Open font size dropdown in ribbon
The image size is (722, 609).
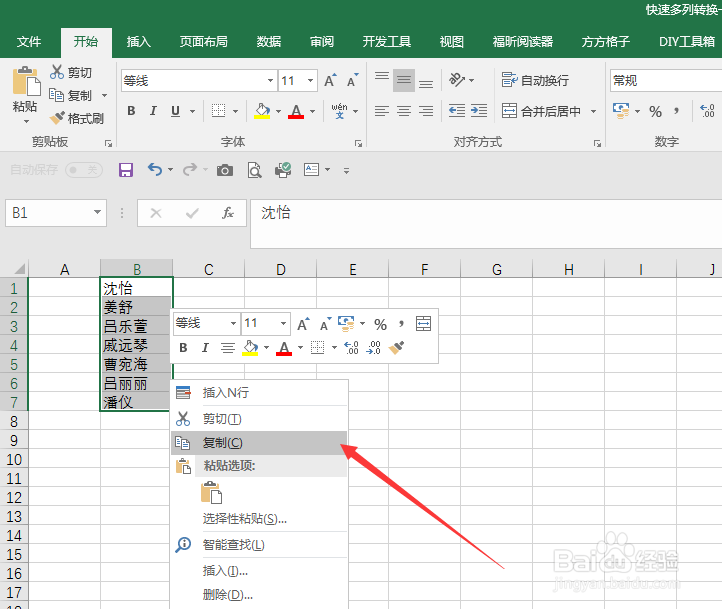[311, 81]
